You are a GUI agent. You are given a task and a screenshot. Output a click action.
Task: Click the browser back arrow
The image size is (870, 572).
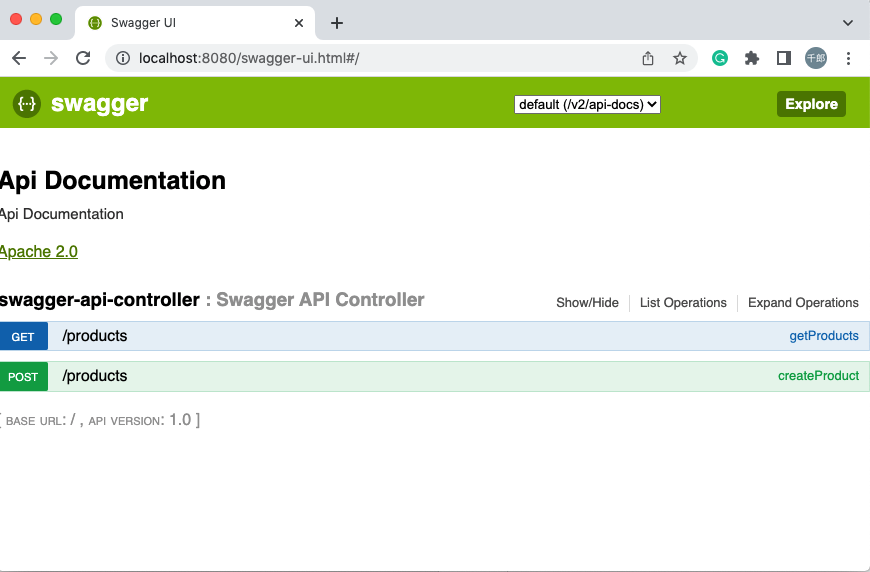pyautogui.click(x=19, y=58)
